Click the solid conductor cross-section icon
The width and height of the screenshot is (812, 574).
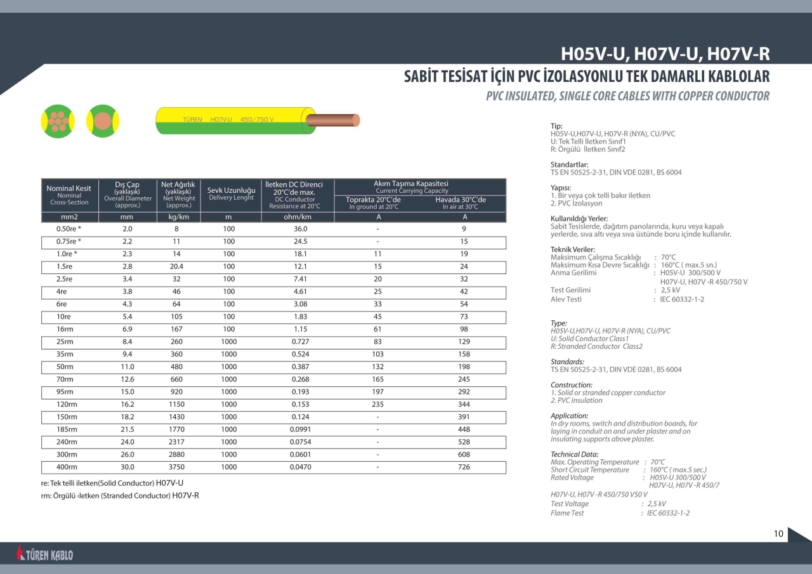(x=102, y=121)
